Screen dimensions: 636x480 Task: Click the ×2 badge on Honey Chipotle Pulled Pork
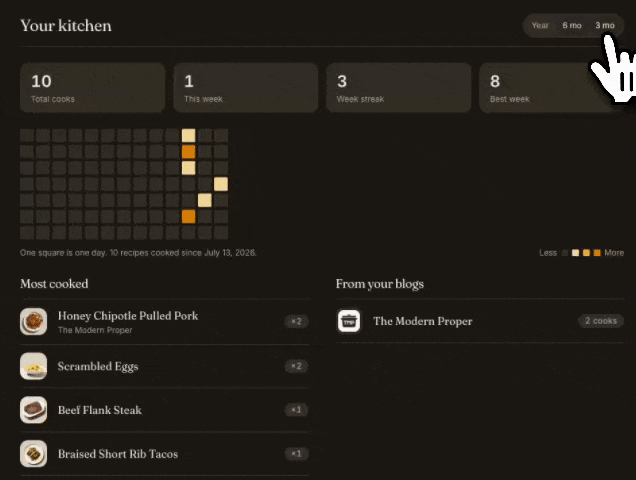tap(296, 321)
